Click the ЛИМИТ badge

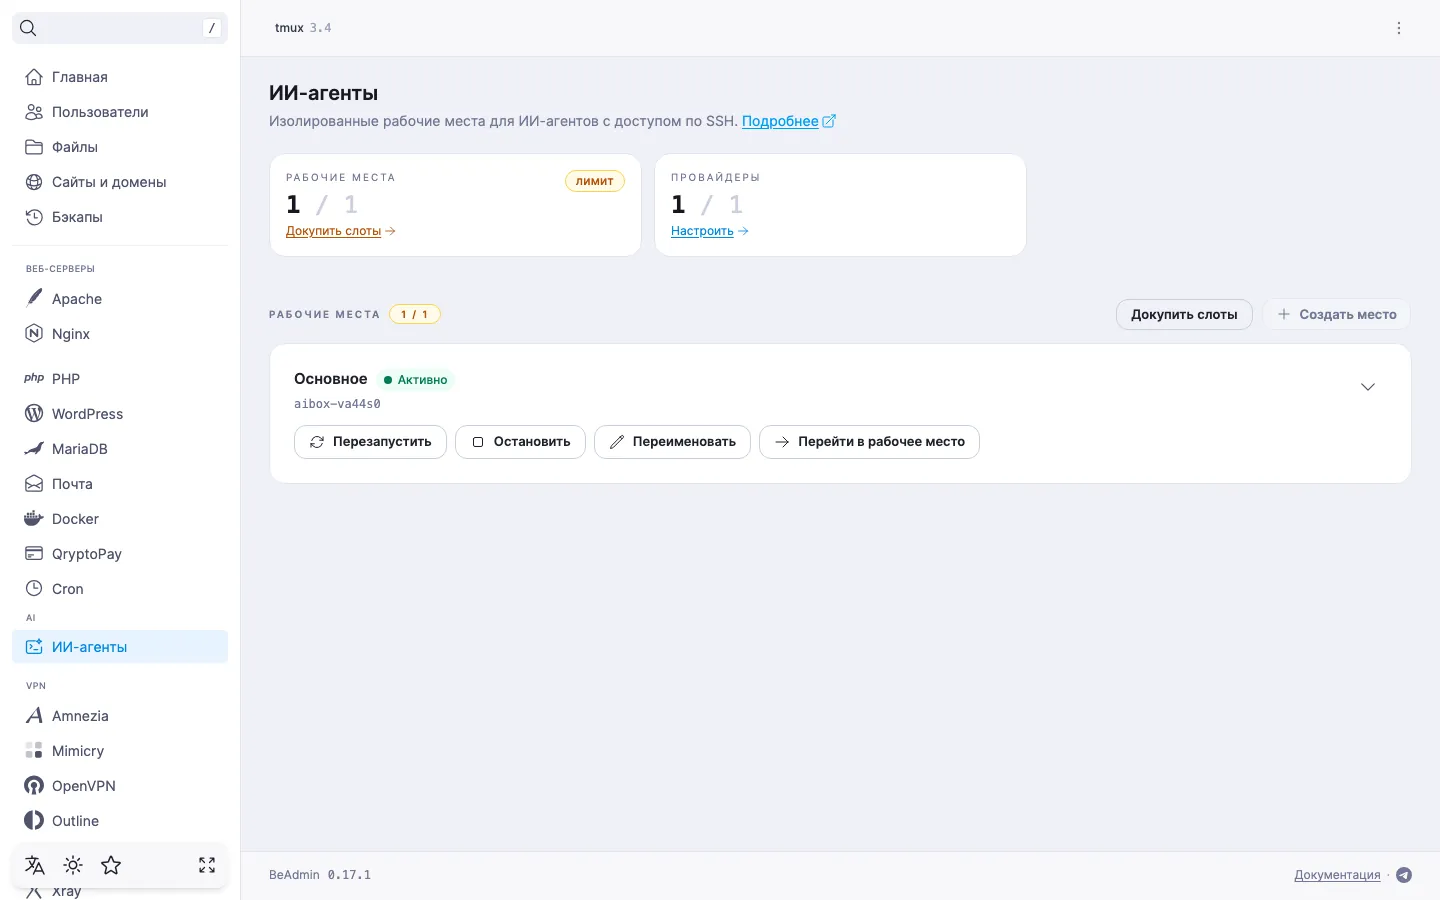coord(595,181)
